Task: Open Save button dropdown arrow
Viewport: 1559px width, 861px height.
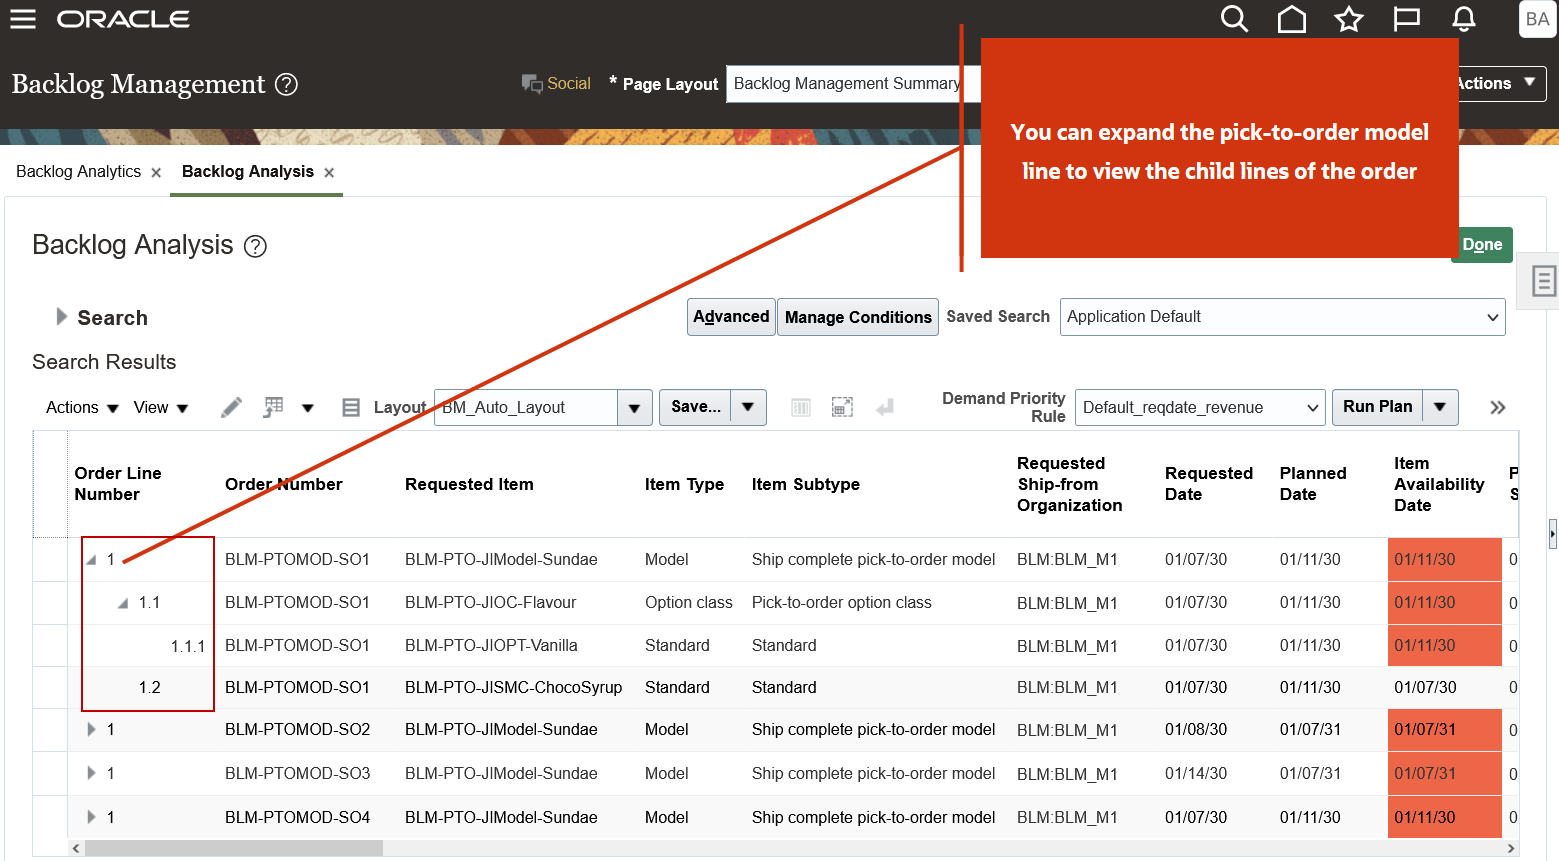Action: 748,407
